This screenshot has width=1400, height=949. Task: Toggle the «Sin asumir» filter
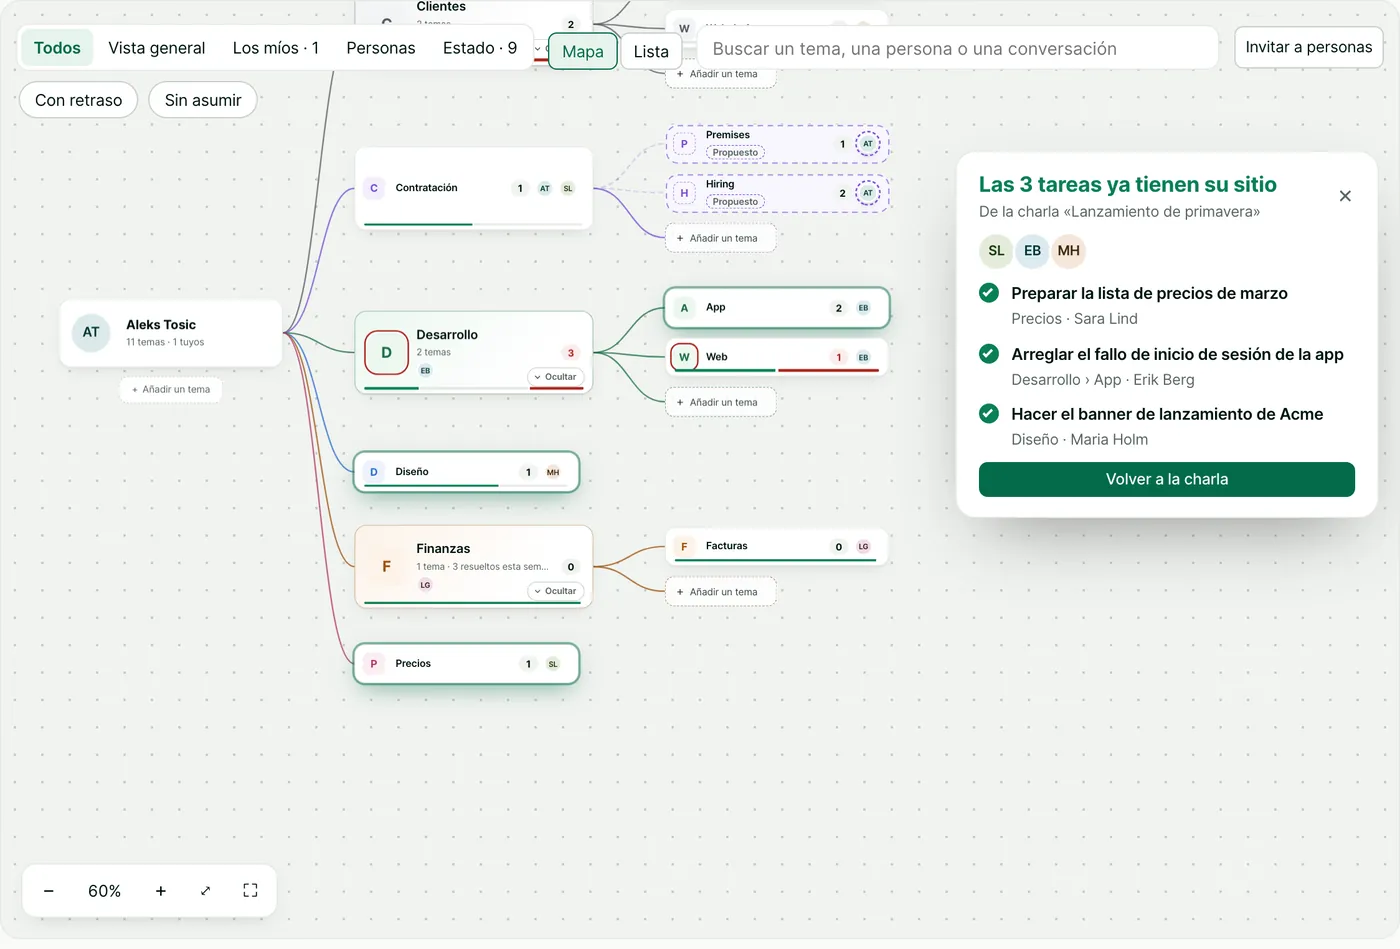click(x=203, y=100)
